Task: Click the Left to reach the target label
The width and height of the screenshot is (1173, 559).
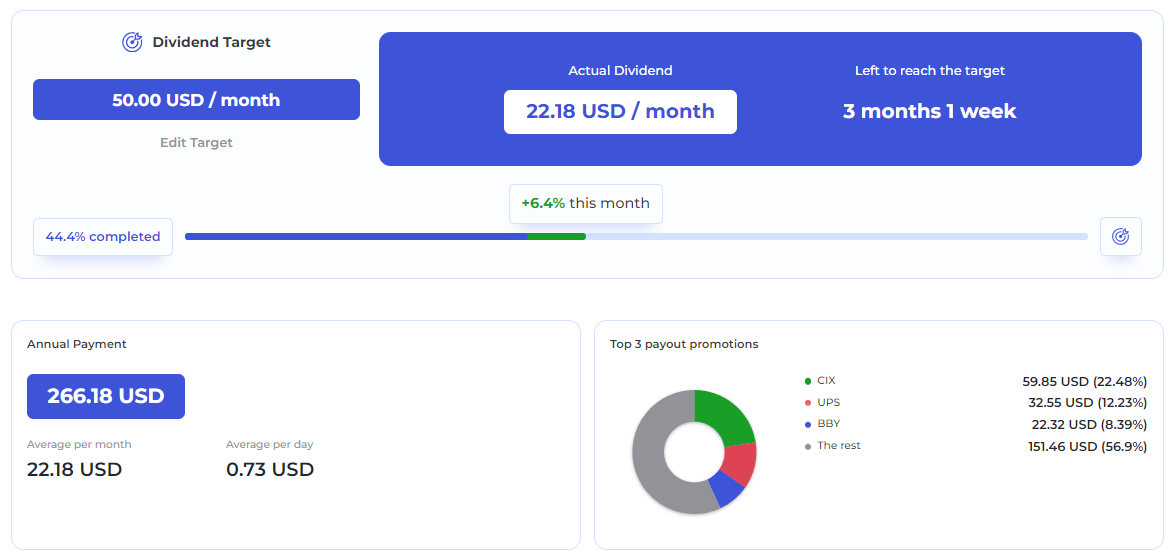Action: [930, 70]
